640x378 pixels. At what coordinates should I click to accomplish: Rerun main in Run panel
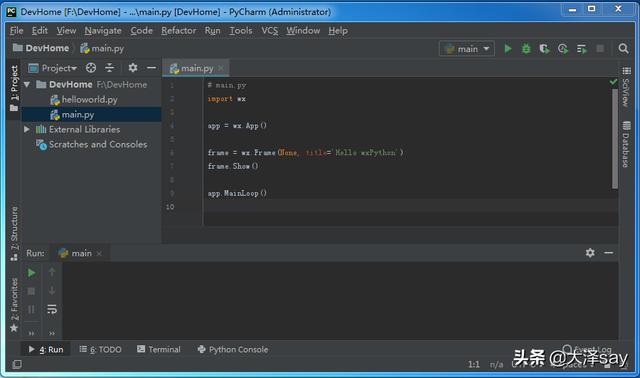[31, 273]
